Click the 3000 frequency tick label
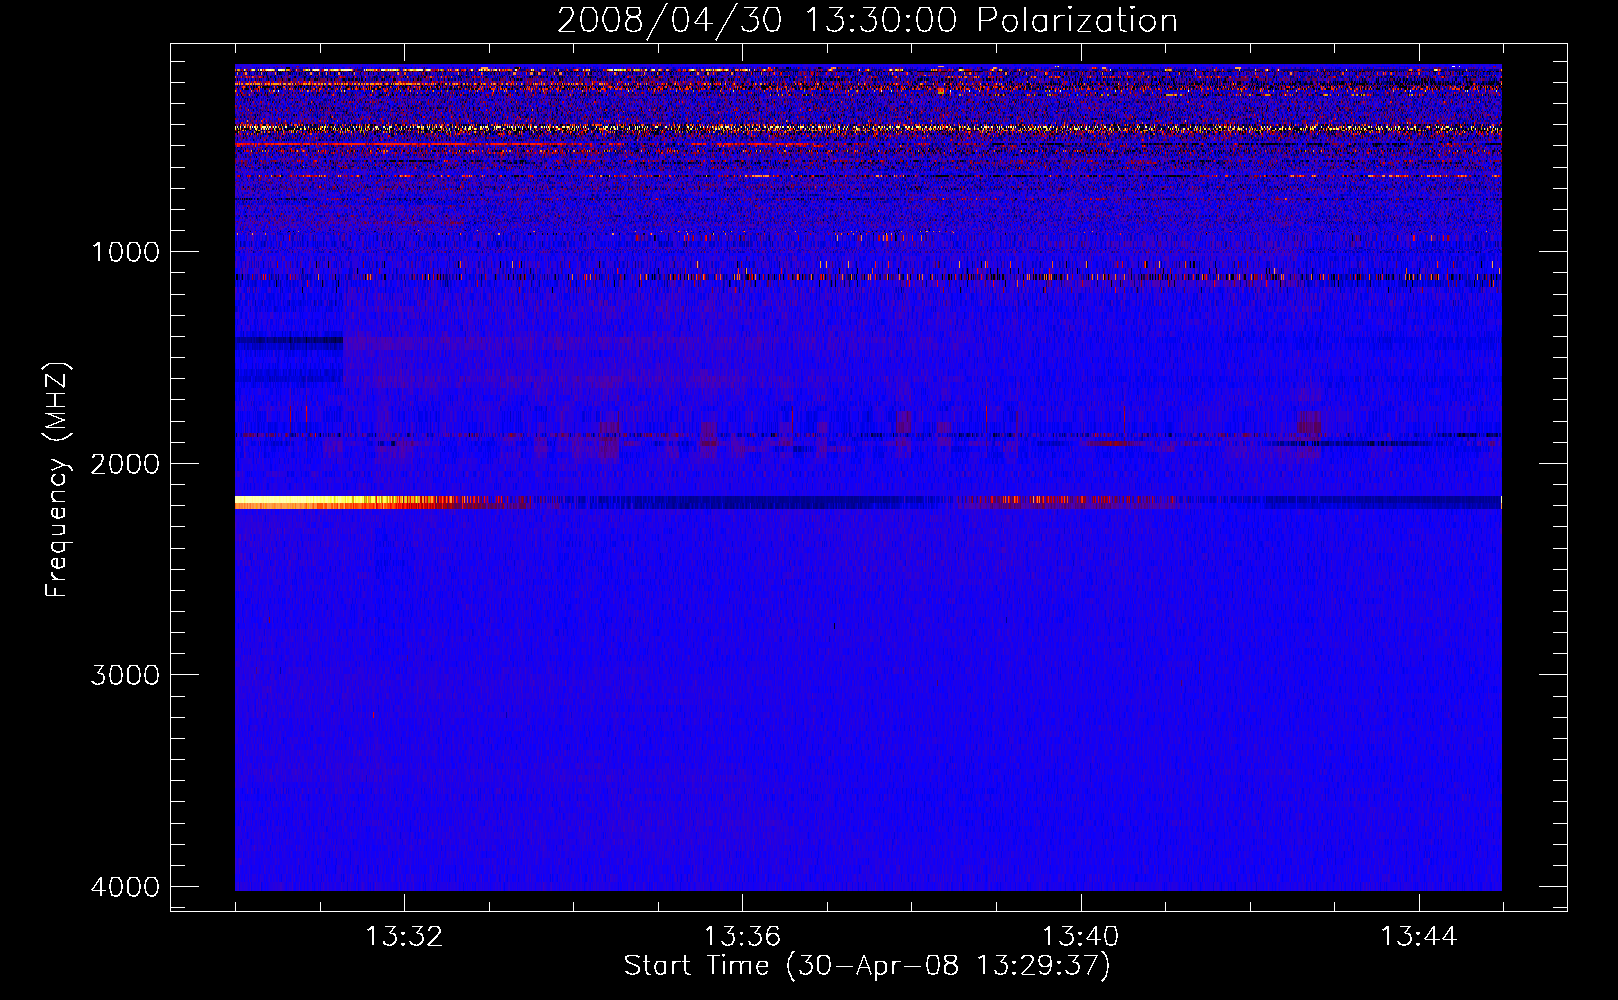 pos(125,675)
